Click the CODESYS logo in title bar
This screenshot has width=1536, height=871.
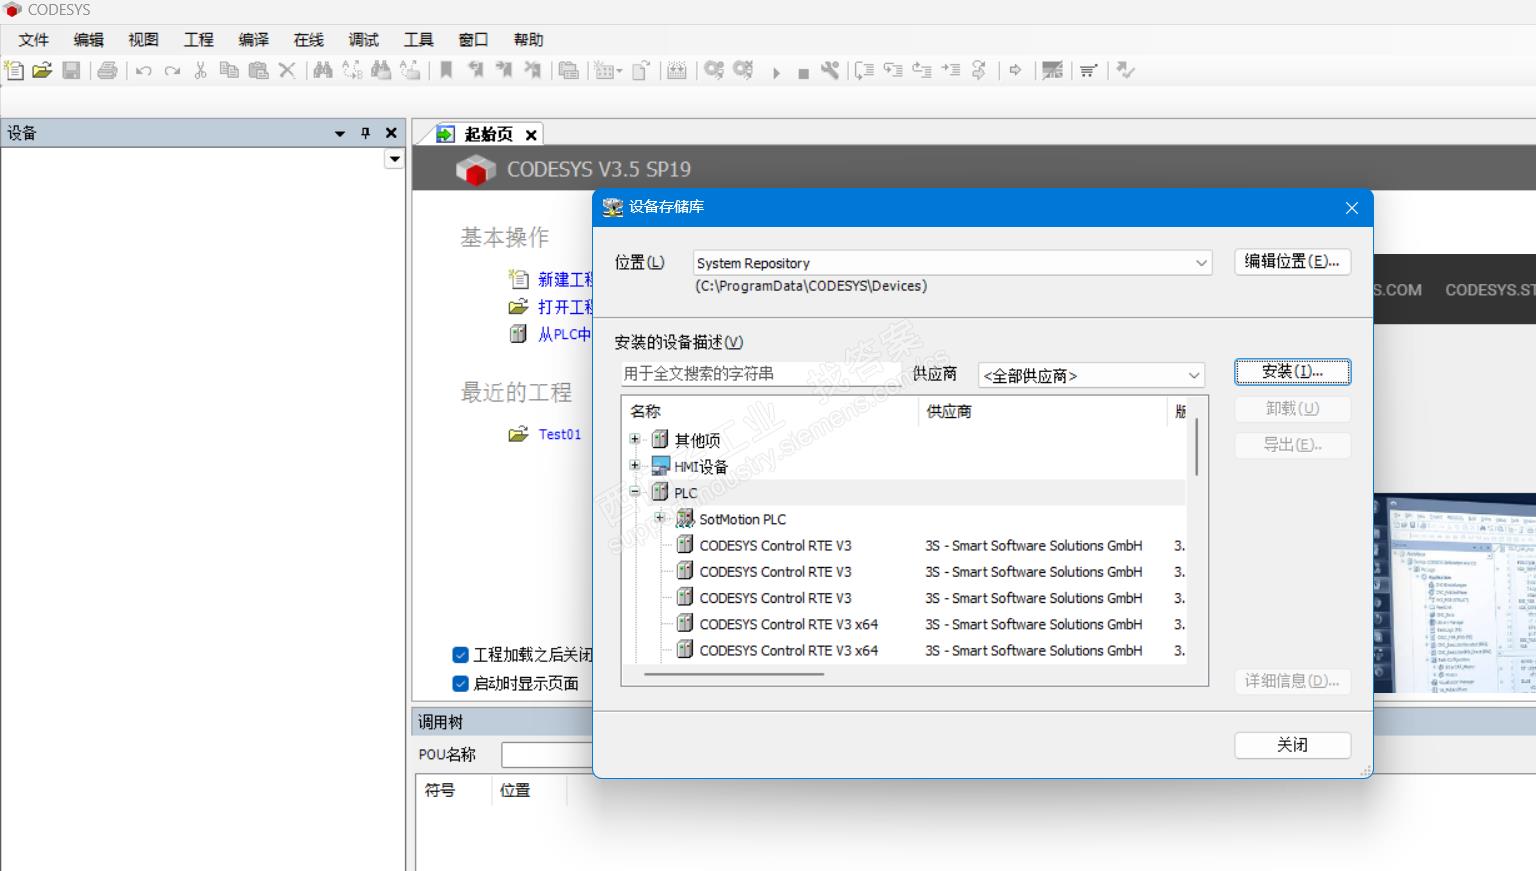(x=13, y=10)
